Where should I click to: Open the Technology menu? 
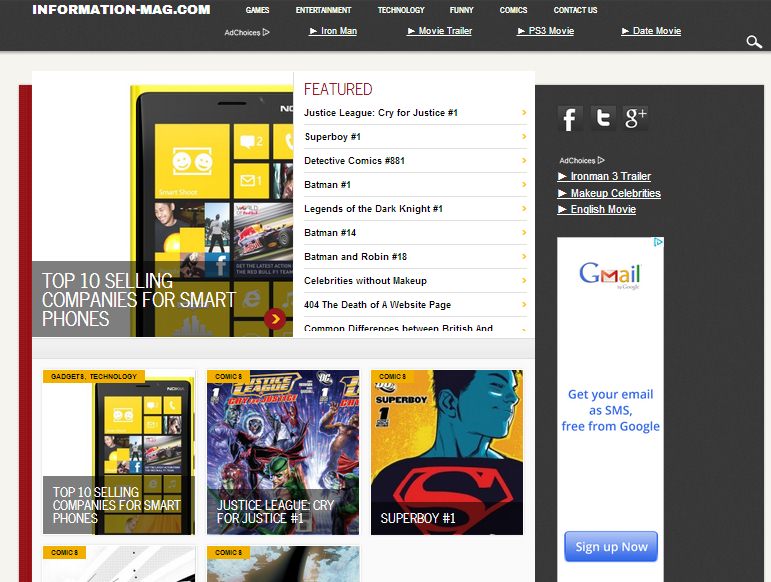point(401,10)
